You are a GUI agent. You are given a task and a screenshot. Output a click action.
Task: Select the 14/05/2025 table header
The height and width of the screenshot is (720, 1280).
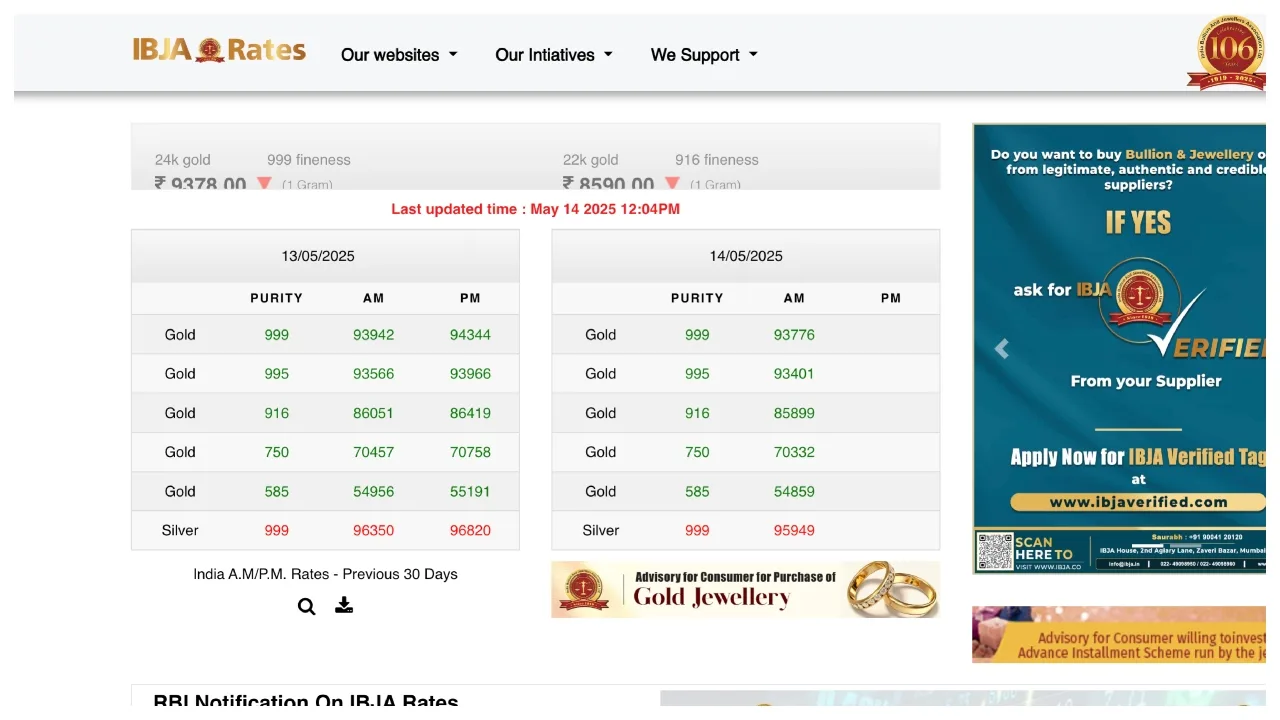[x=746, y=256]
